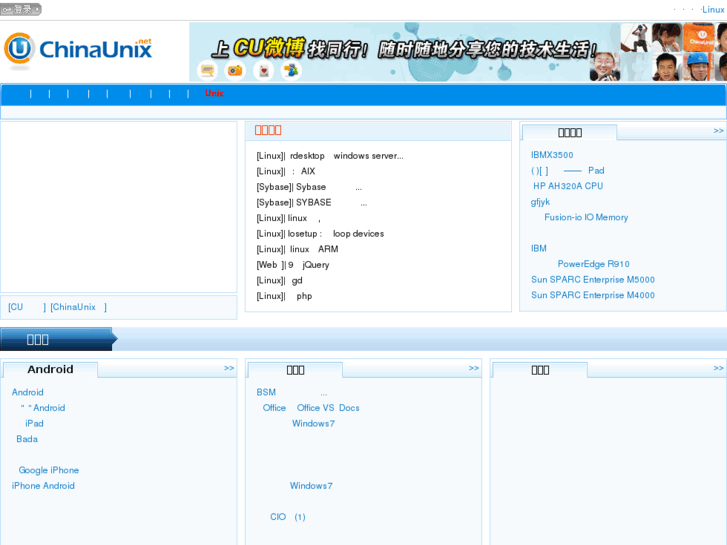Image resolution: width=727 pixels, height=545 pixels.
Task: Click the more arrows in the Android panel
Action: [229, 368]
